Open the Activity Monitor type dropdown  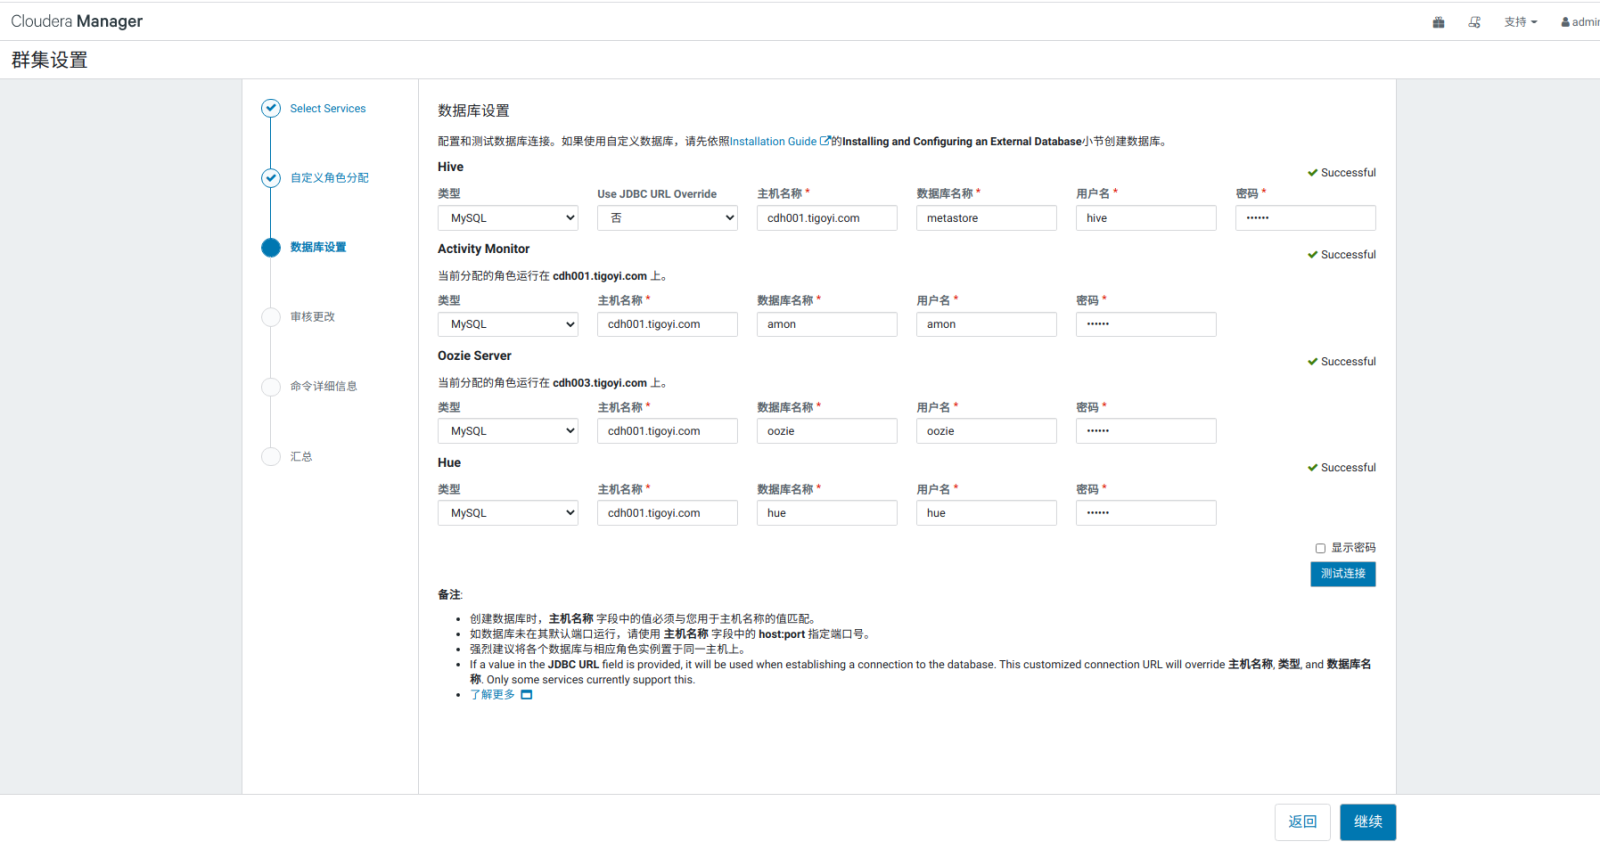tap(508, 324)
